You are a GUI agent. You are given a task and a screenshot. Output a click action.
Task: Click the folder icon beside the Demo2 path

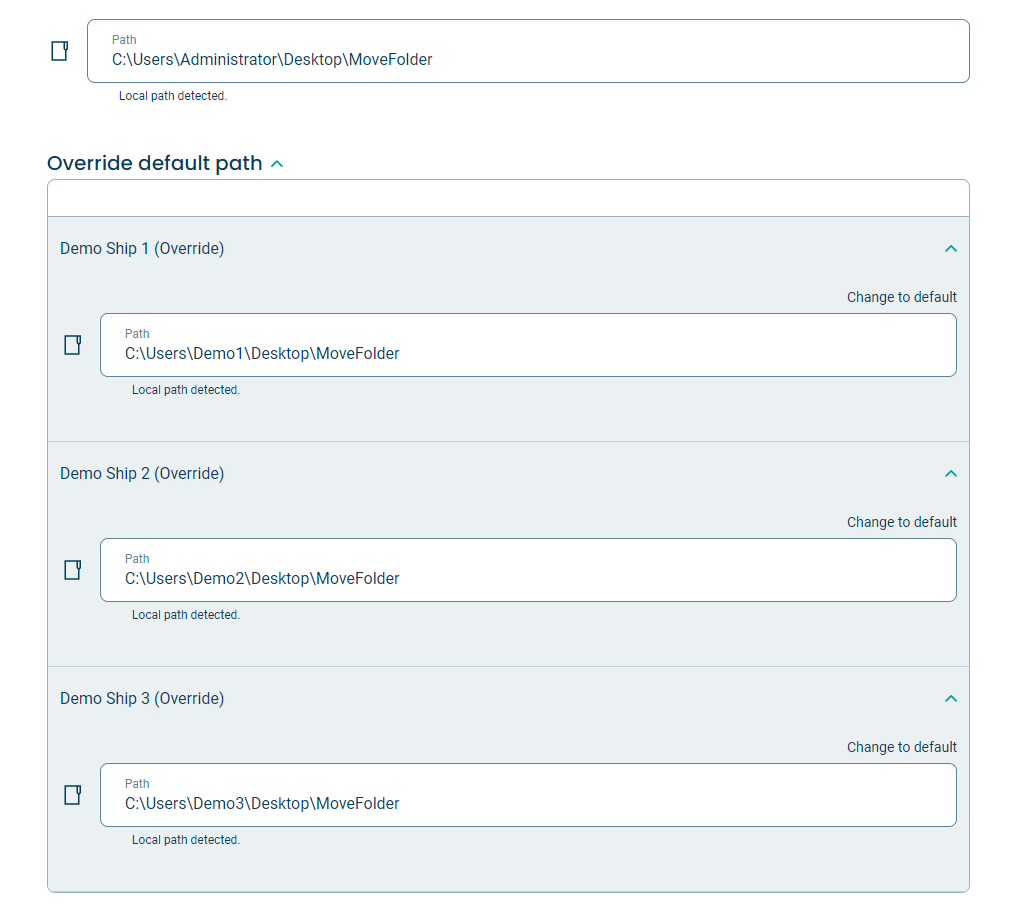tap(72, 570)
